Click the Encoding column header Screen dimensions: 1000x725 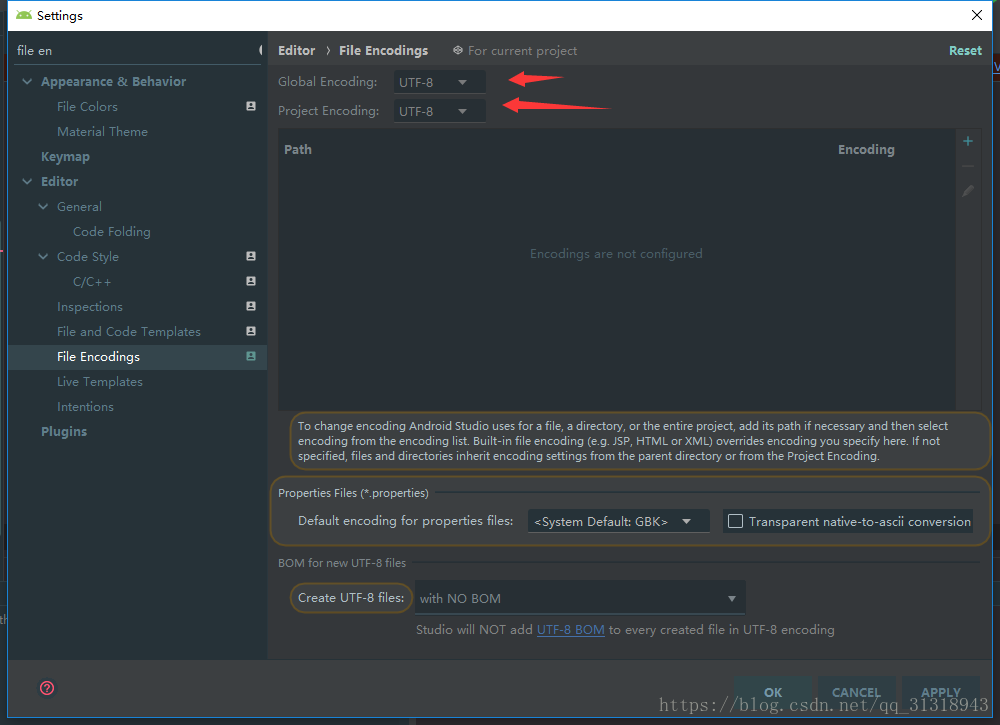[866, 149]
